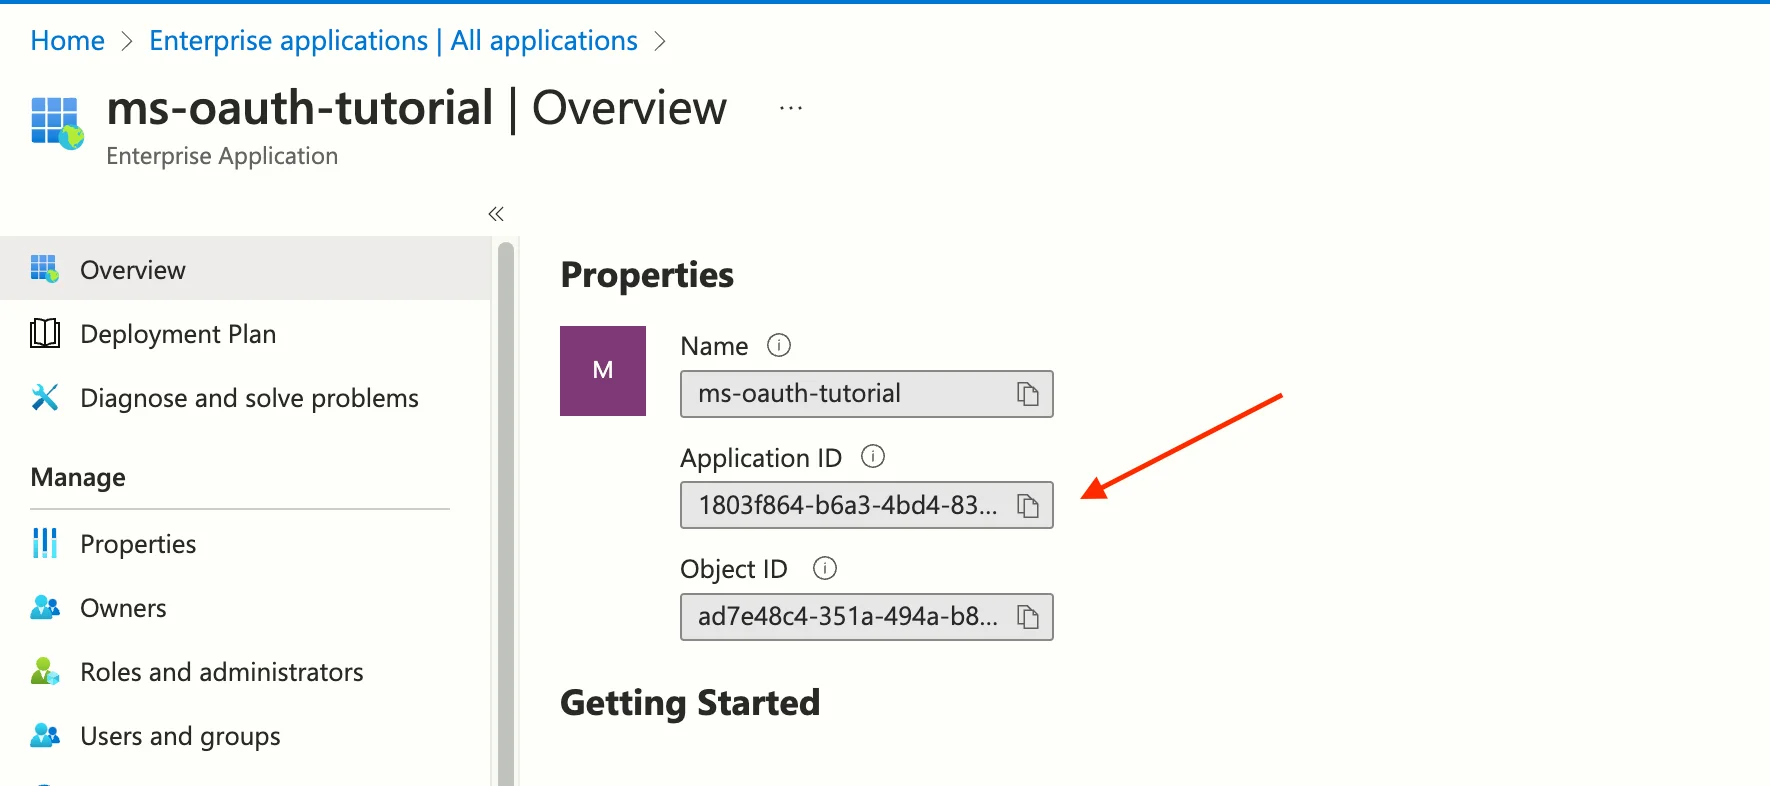Click the Manage section heading
The image size is (1770, 786).
[x=78, y=477]
